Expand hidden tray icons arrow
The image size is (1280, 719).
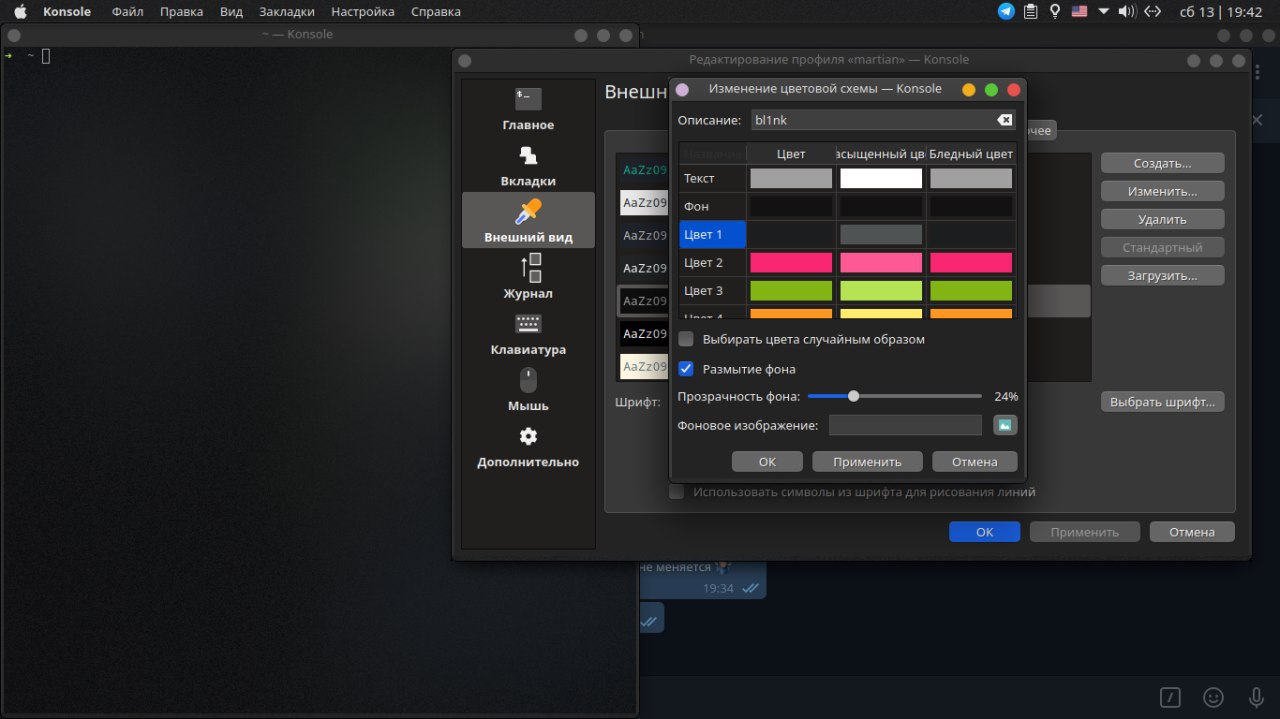pos(1104,12)
